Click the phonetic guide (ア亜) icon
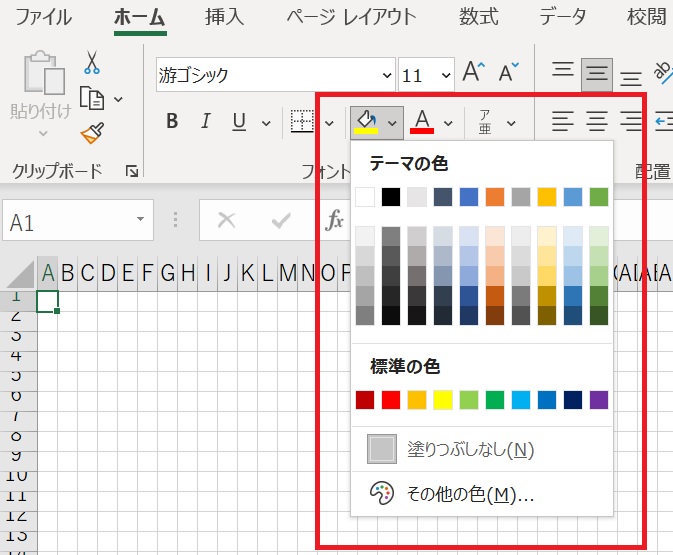Screen dimensions: 673x555 click(x=485, y=122)
